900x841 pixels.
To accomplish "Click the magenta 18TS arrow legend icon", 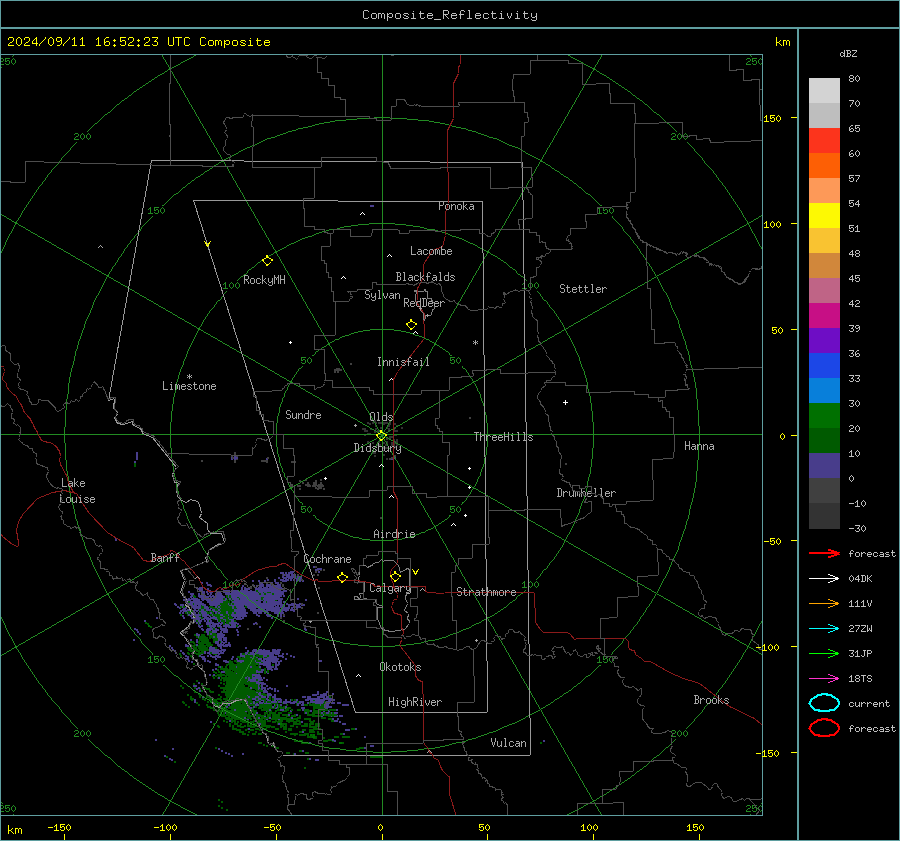I will coord(824,679).
